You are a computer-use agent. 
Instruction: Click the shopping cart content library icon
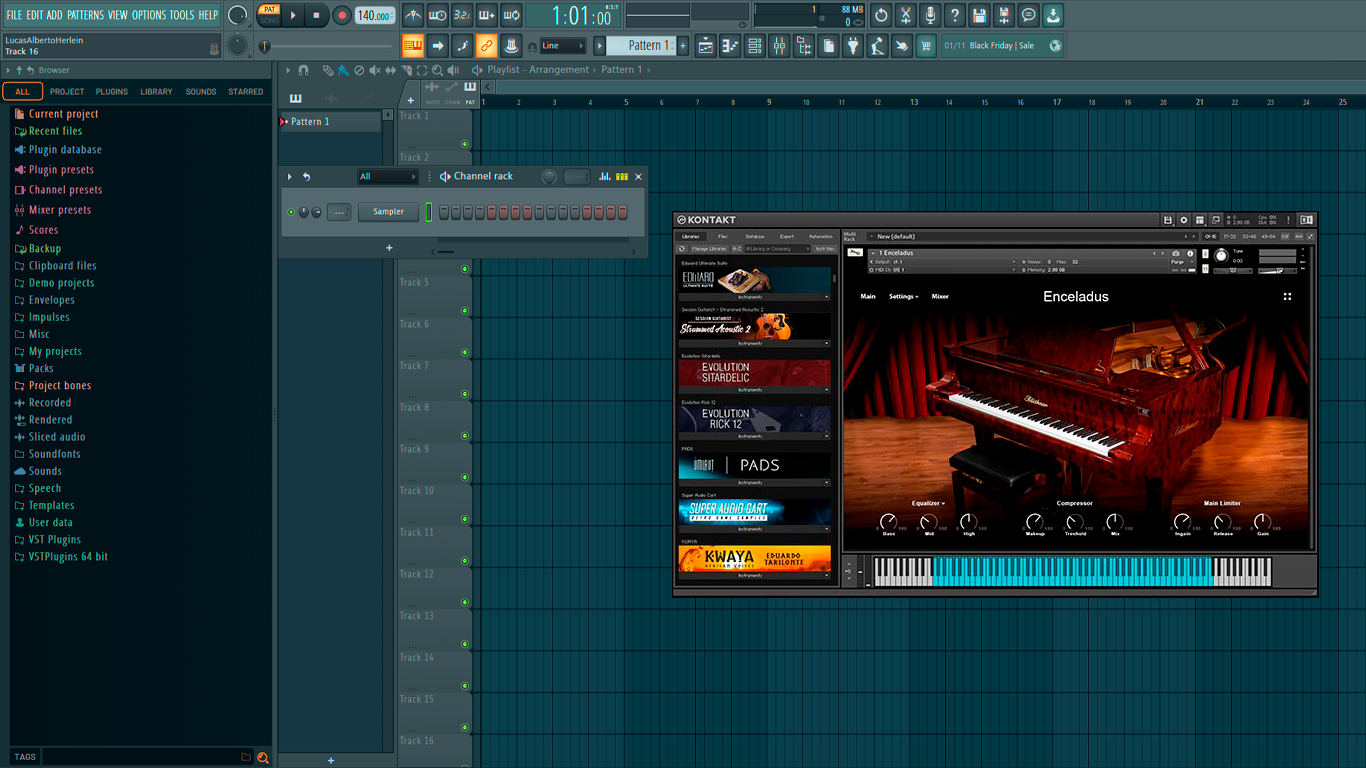[x=926, y=45]
